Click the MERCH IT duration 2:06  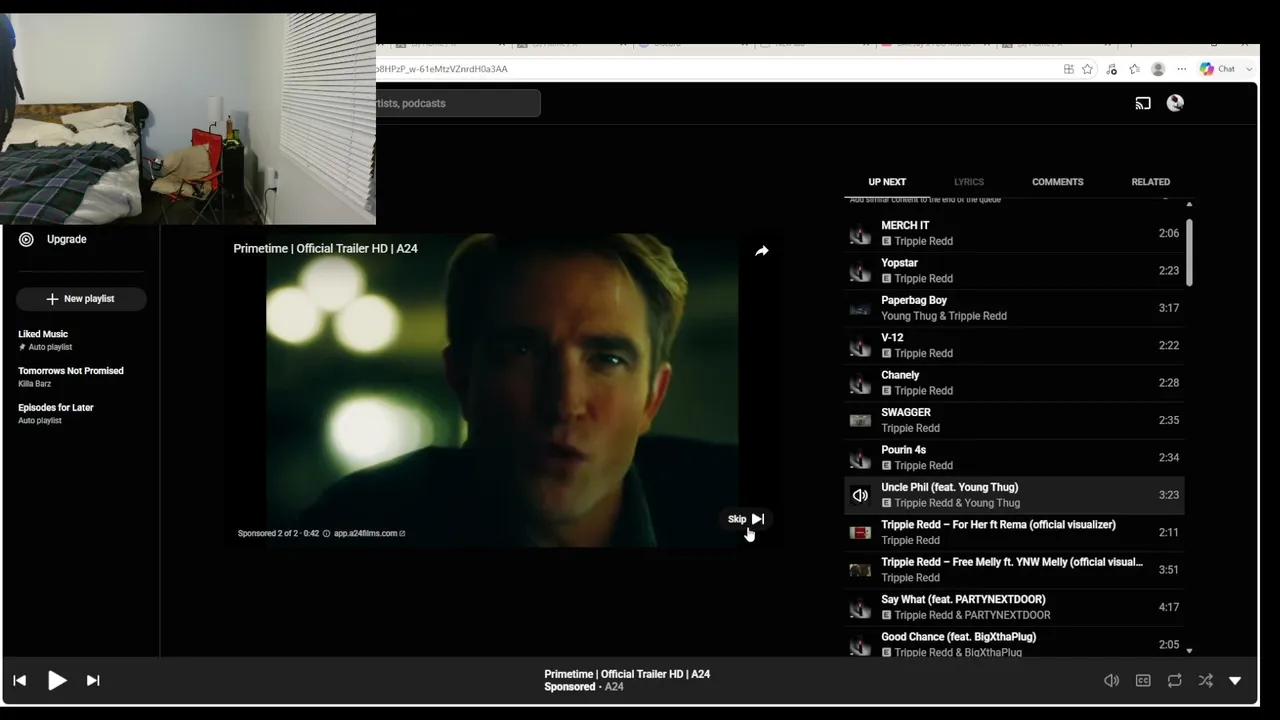coord(1169,233)
